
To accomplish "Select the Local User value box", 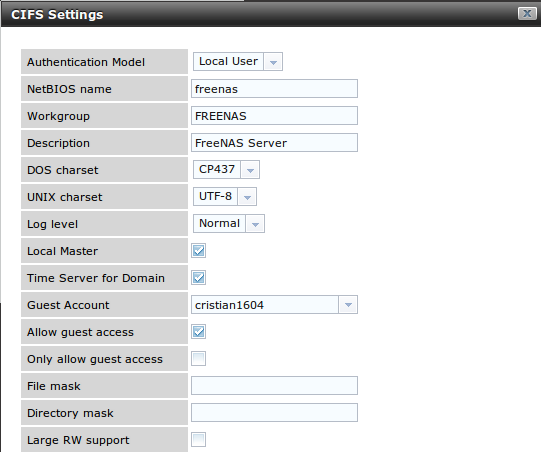I will [228, 62].
